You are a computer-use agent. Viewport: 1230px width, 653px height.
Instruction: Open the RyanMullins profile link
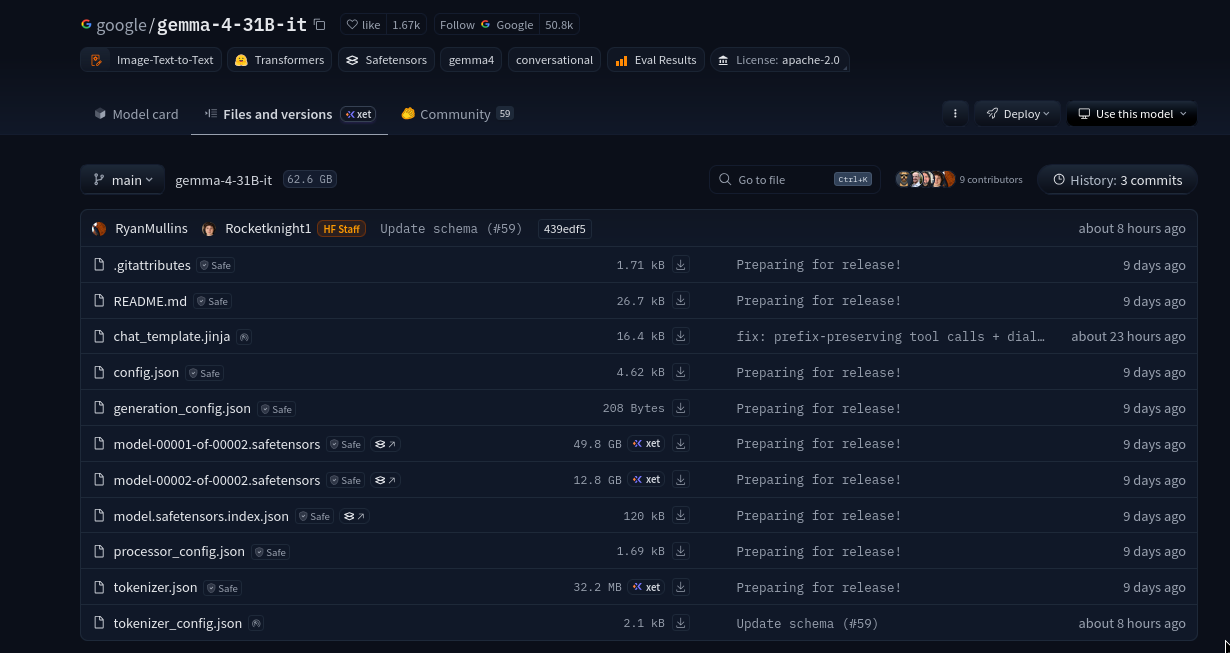(x=151, y=228)
